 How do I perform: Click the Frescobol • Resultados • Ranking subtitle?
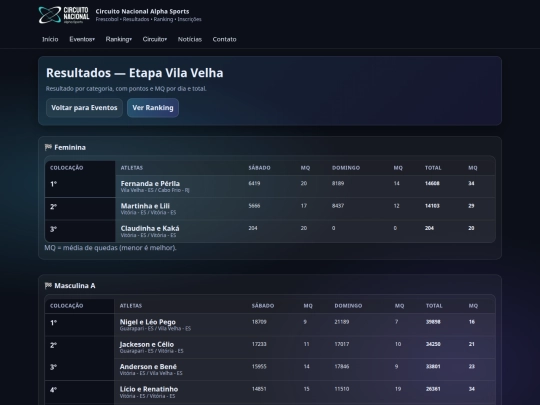(x=148, y=19)
